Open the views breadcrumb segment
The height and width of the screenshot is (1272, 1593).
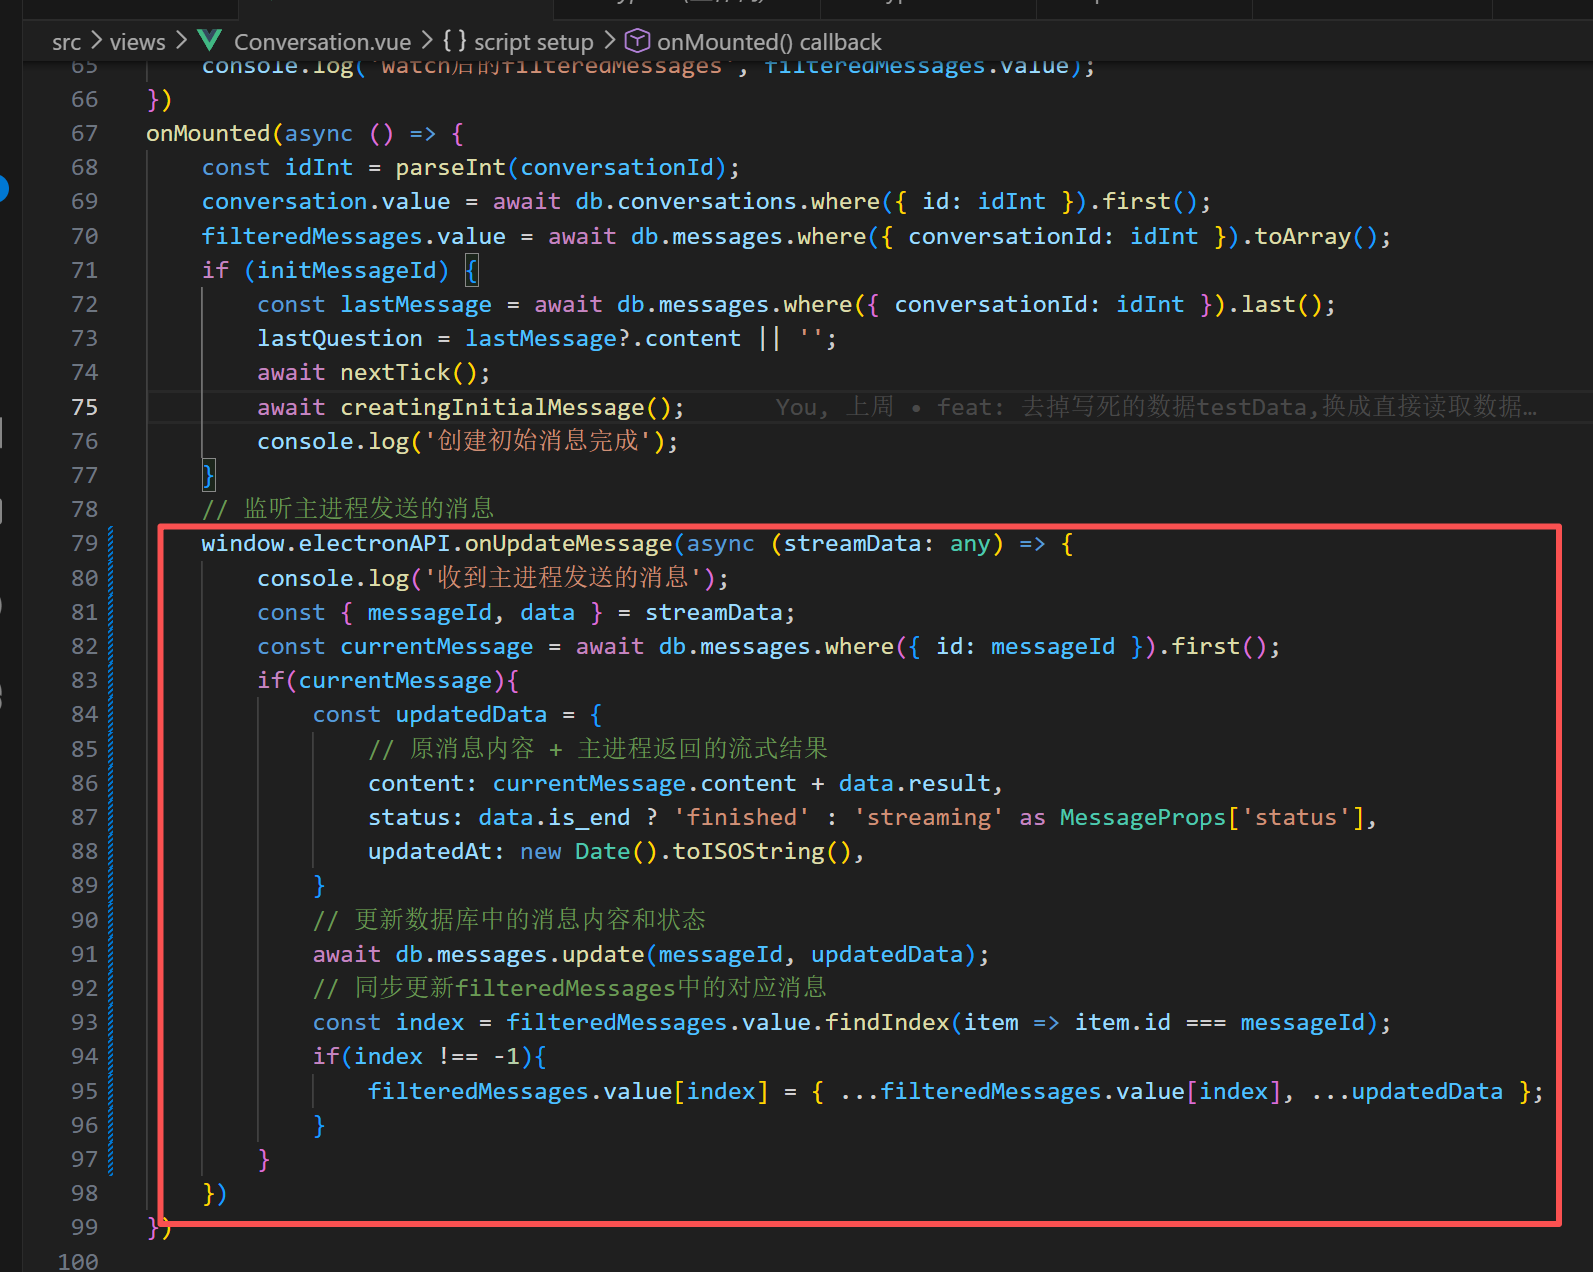[x=137, y=42]
